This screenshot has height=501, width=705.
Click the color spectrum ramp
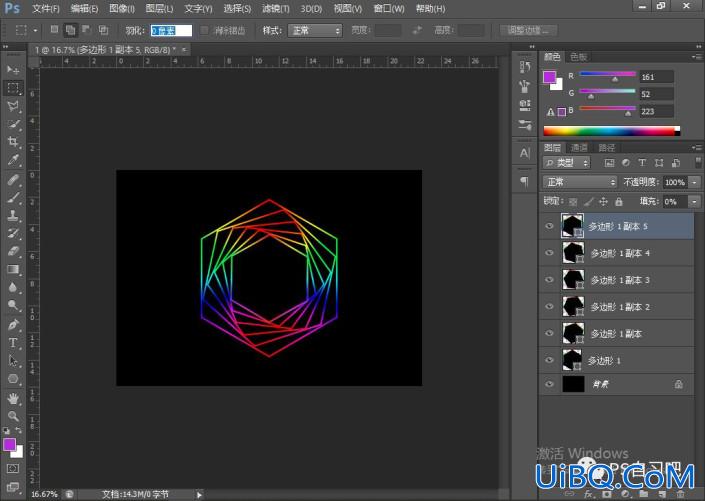[611, 131]
